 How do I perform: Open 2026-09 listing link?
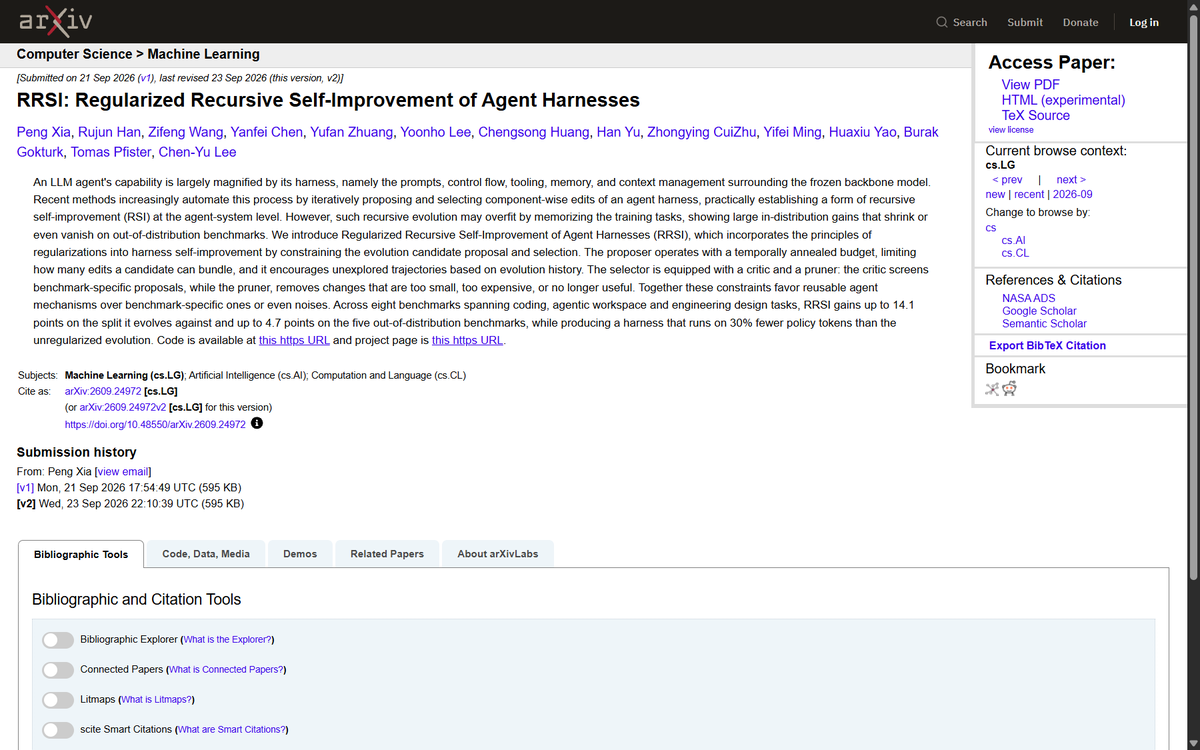coord(1072,194)
